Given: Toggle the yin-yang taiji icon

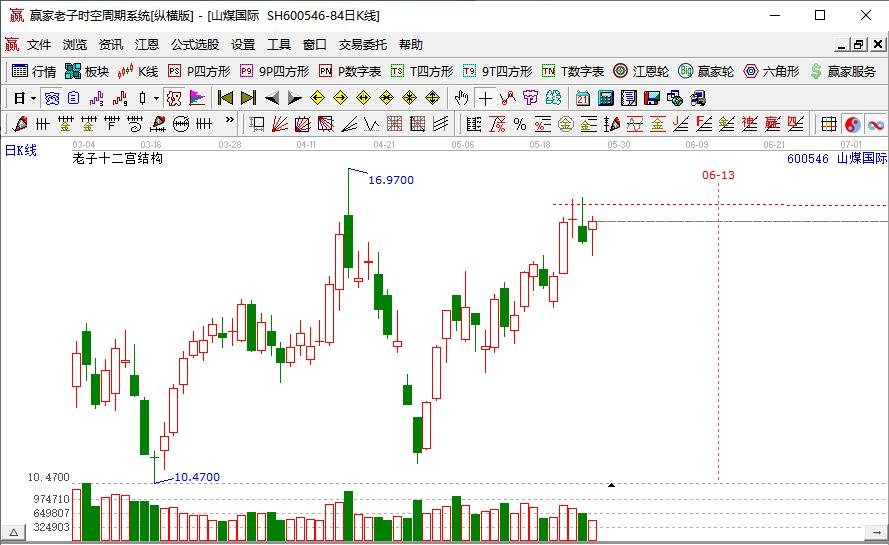Looking at the screenshot, I should click(x=852, y=124).
